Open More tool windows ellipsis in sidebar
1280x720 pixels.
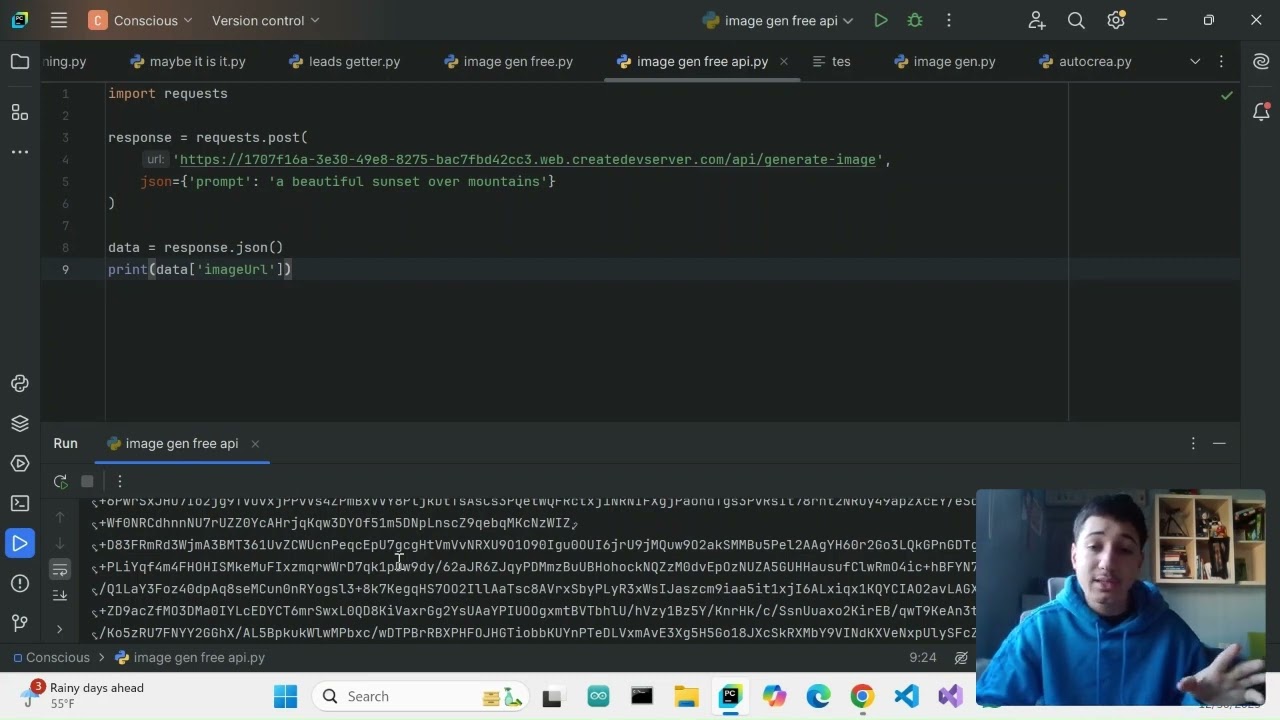[20, 152]
